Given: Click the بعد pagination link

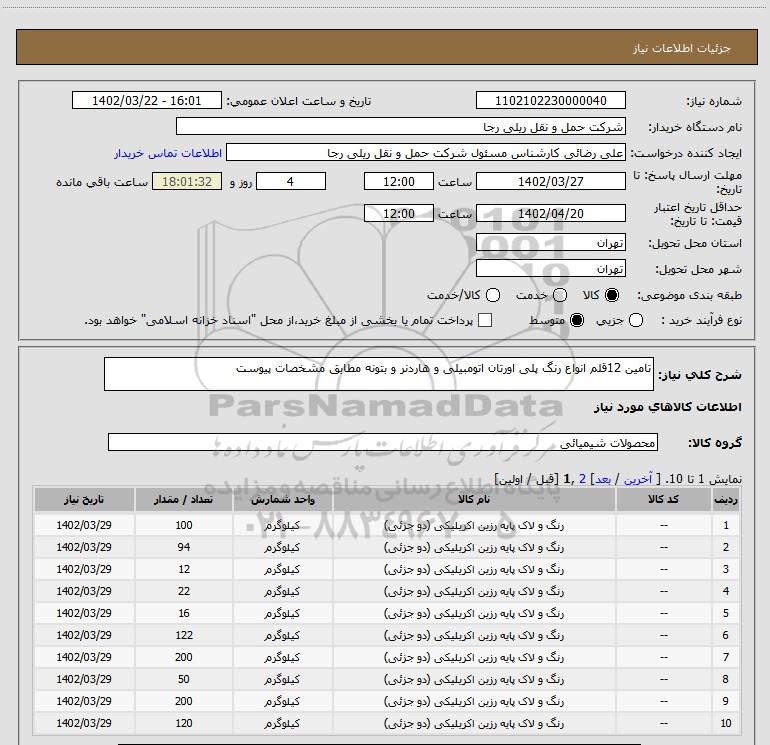Looking at the screenshot, I should [x=603, y=479].
